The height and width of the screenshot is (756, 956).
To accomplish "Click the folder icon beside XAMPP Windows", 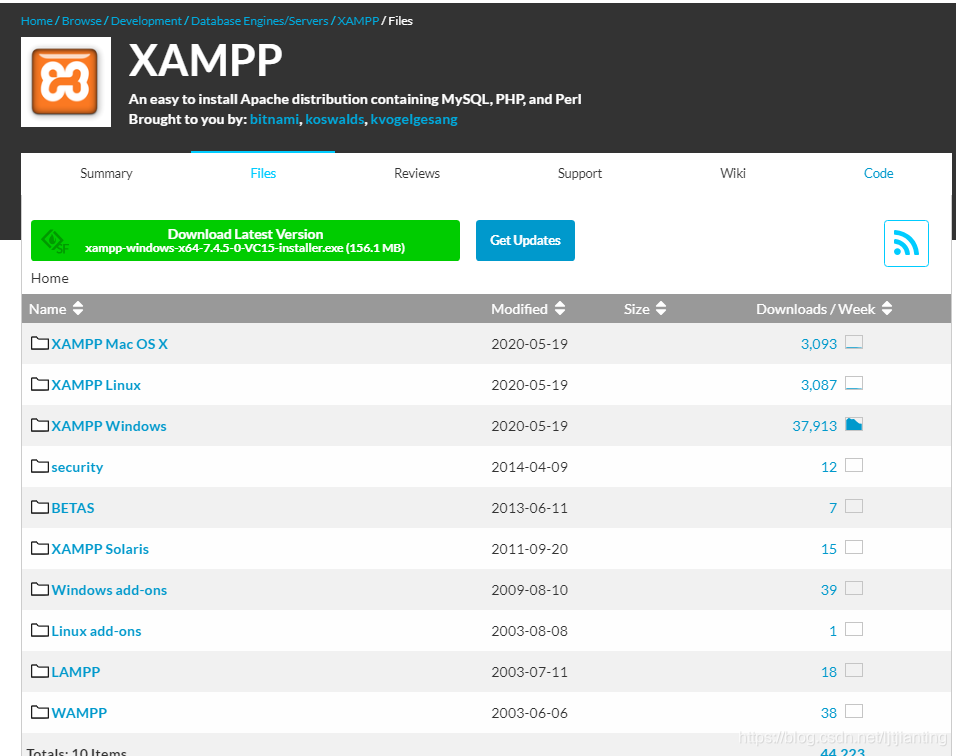I will click(x=40, y=425).
